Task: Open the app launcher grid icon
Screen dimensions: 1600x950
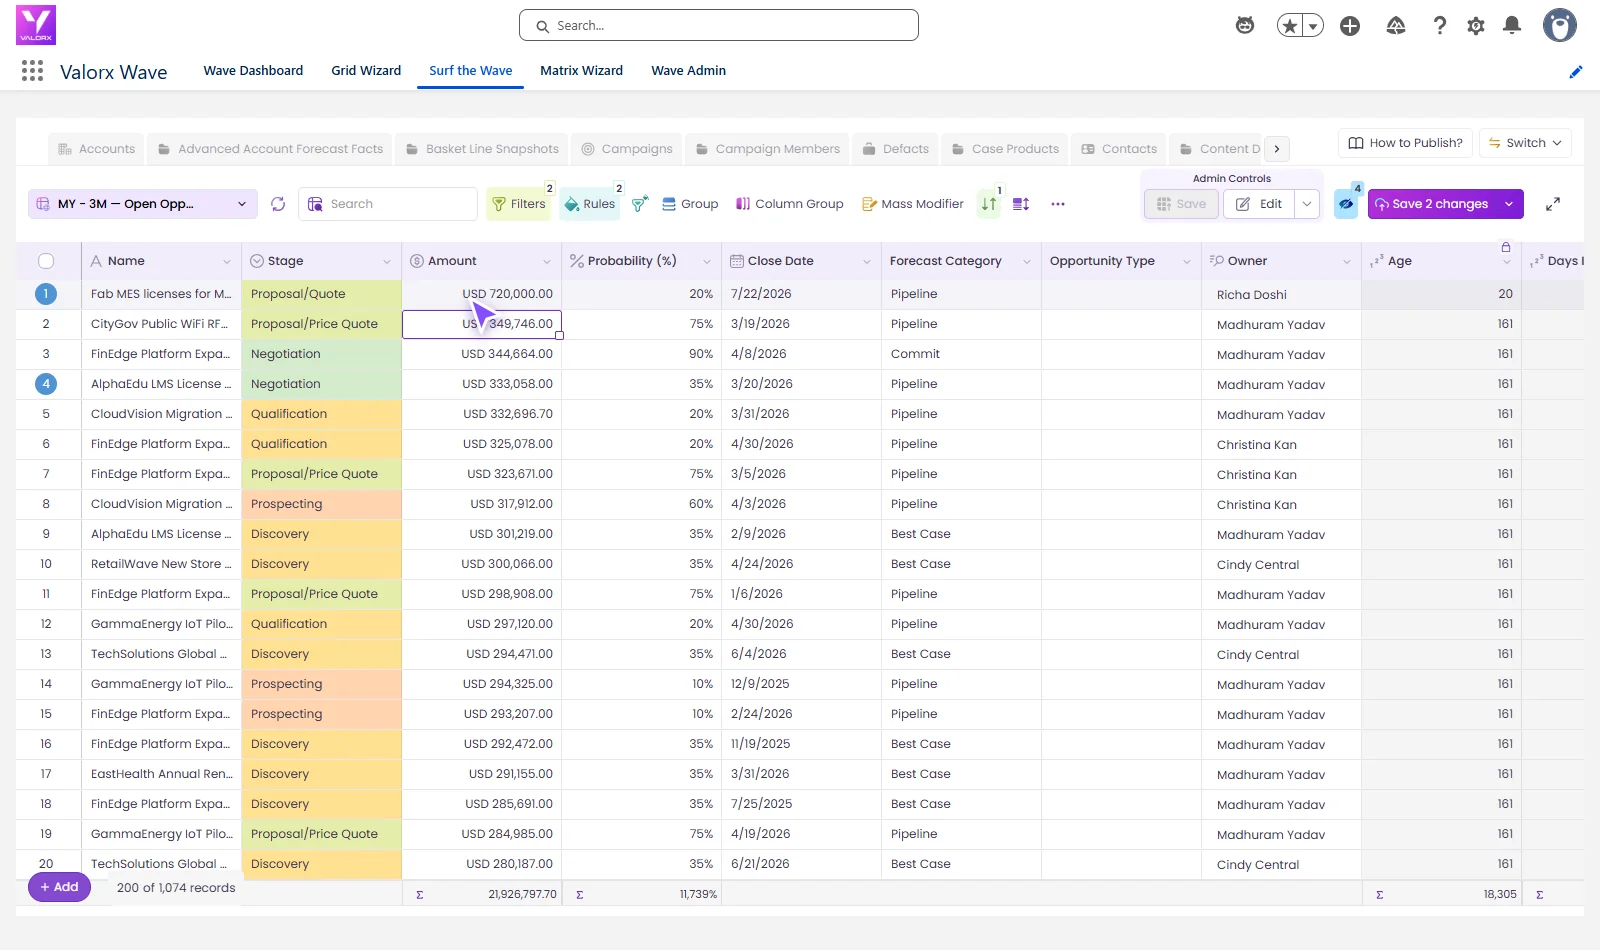Action: tap(32, 70)
